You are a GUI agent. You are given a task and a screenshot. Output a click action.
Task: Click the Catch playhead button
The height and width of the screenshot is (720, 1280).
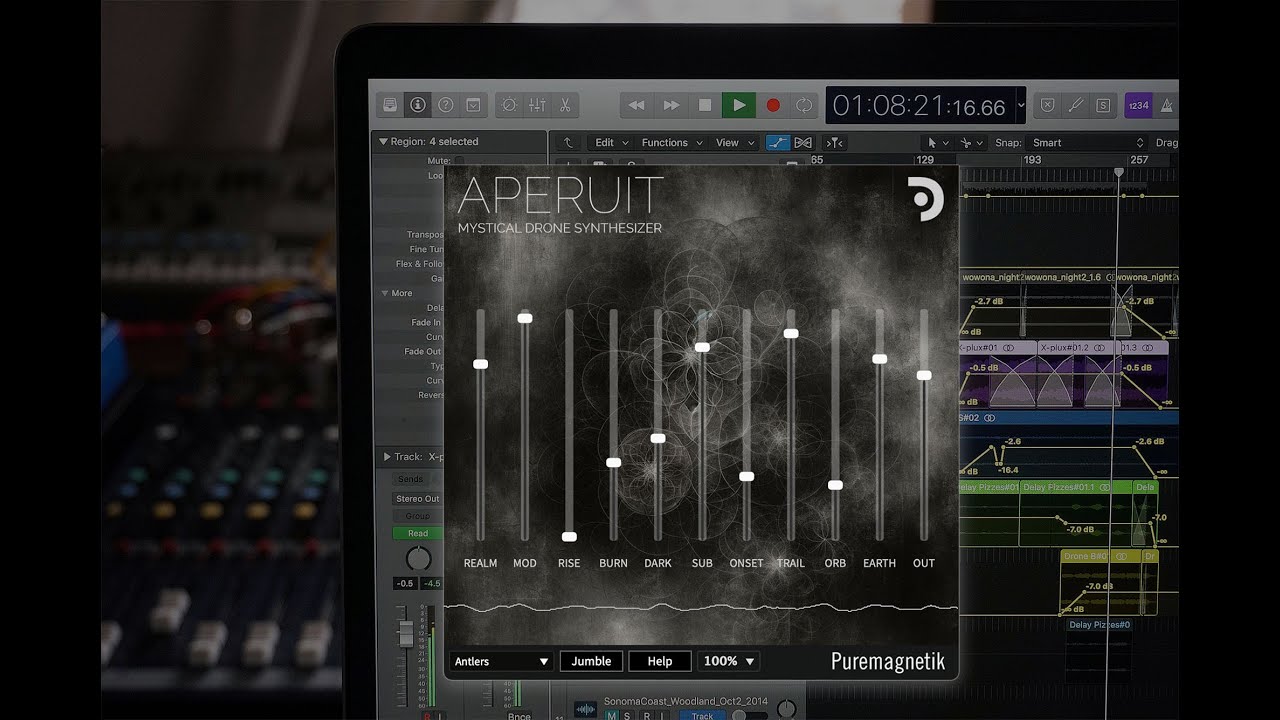point(836,143)
